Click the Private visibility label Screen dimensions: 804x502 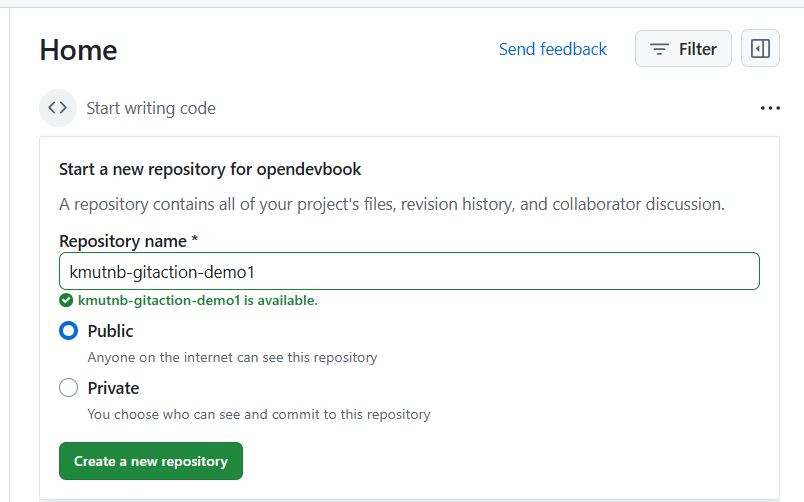pos(113,388)
